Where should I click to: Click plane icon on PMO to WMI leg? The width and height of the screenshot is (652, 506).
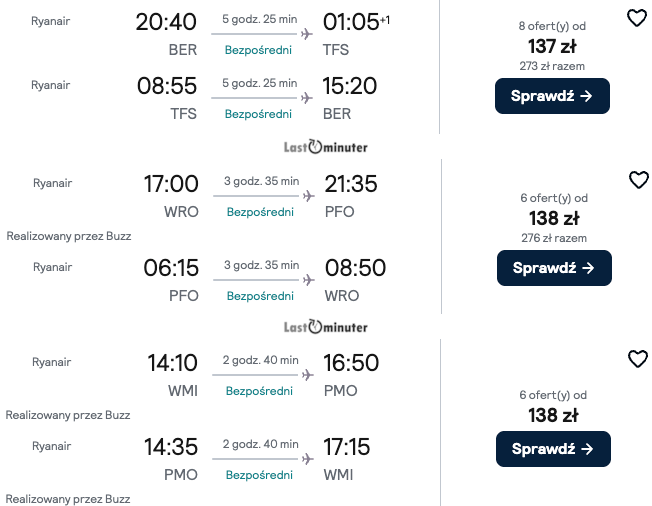[x=307, y=458]
